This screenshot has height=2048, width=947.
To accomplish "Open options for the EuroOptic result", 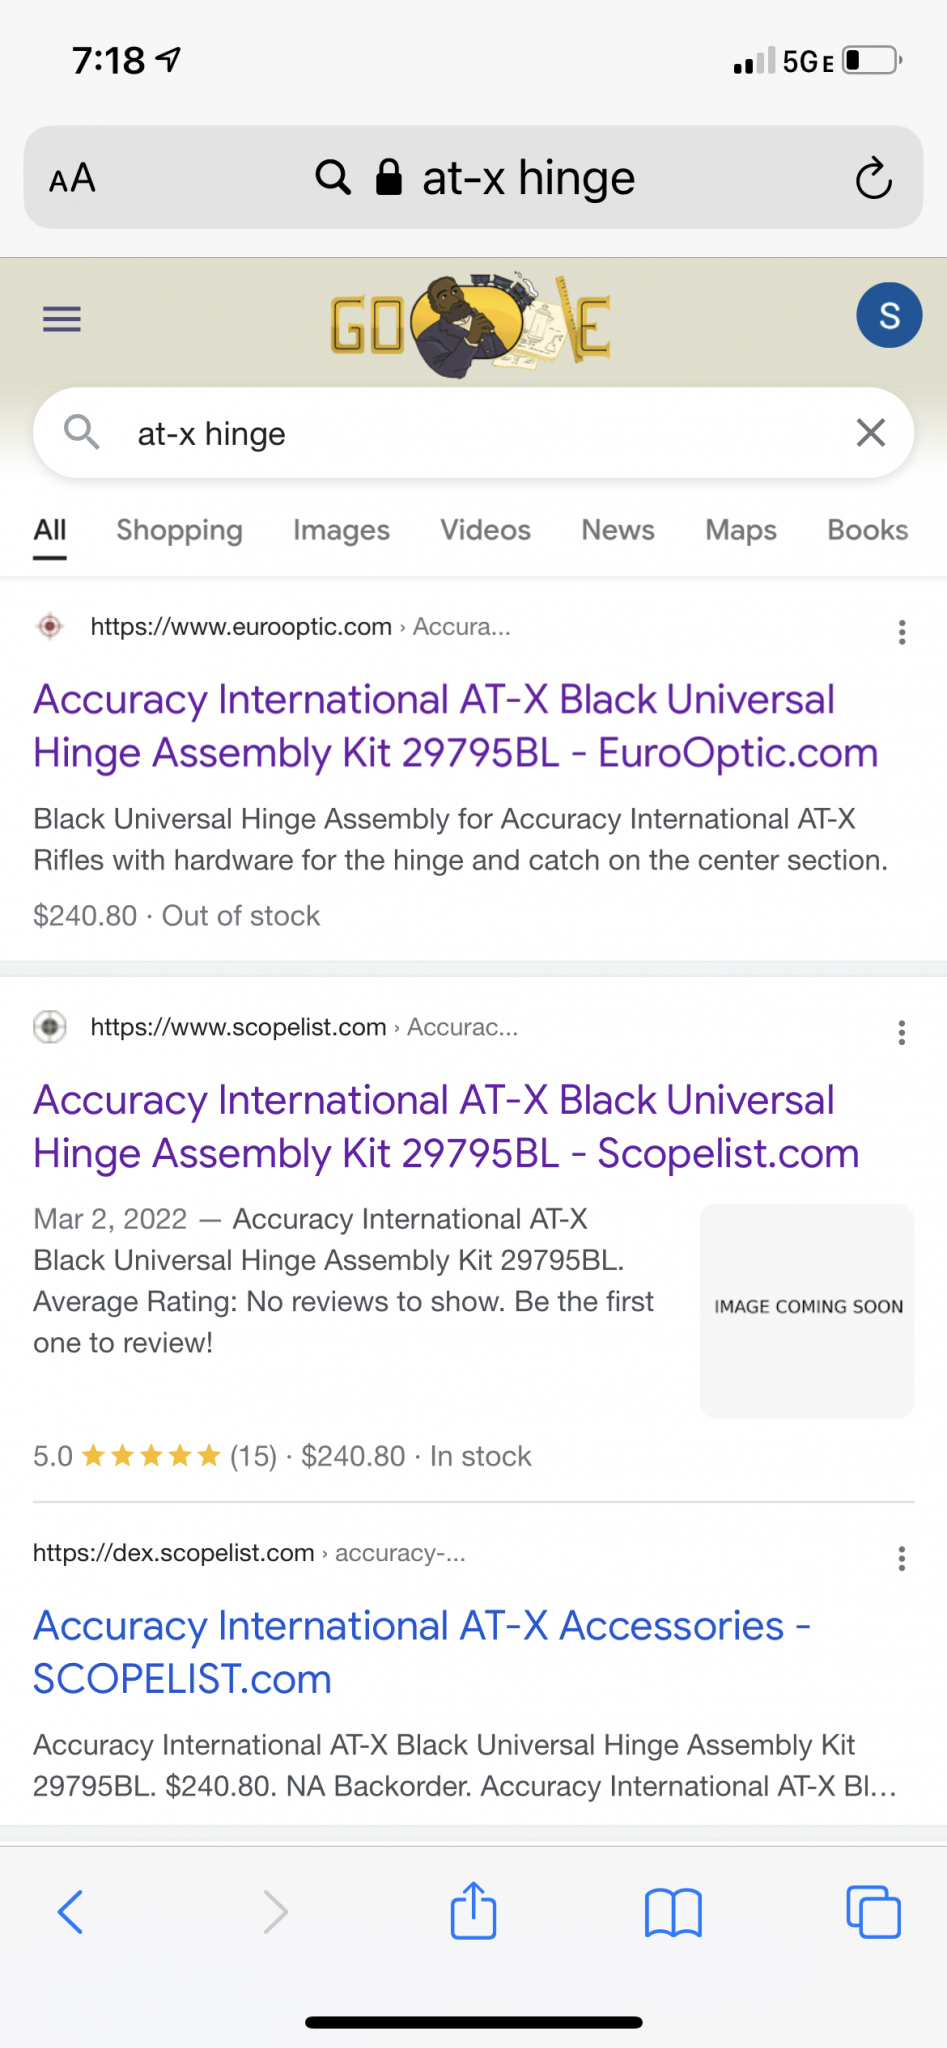I will 901,632.
